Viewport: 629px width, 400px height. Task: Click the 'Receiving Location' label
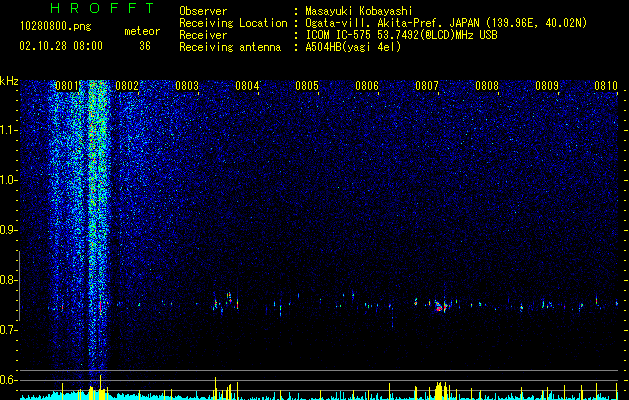pos(233,23)
